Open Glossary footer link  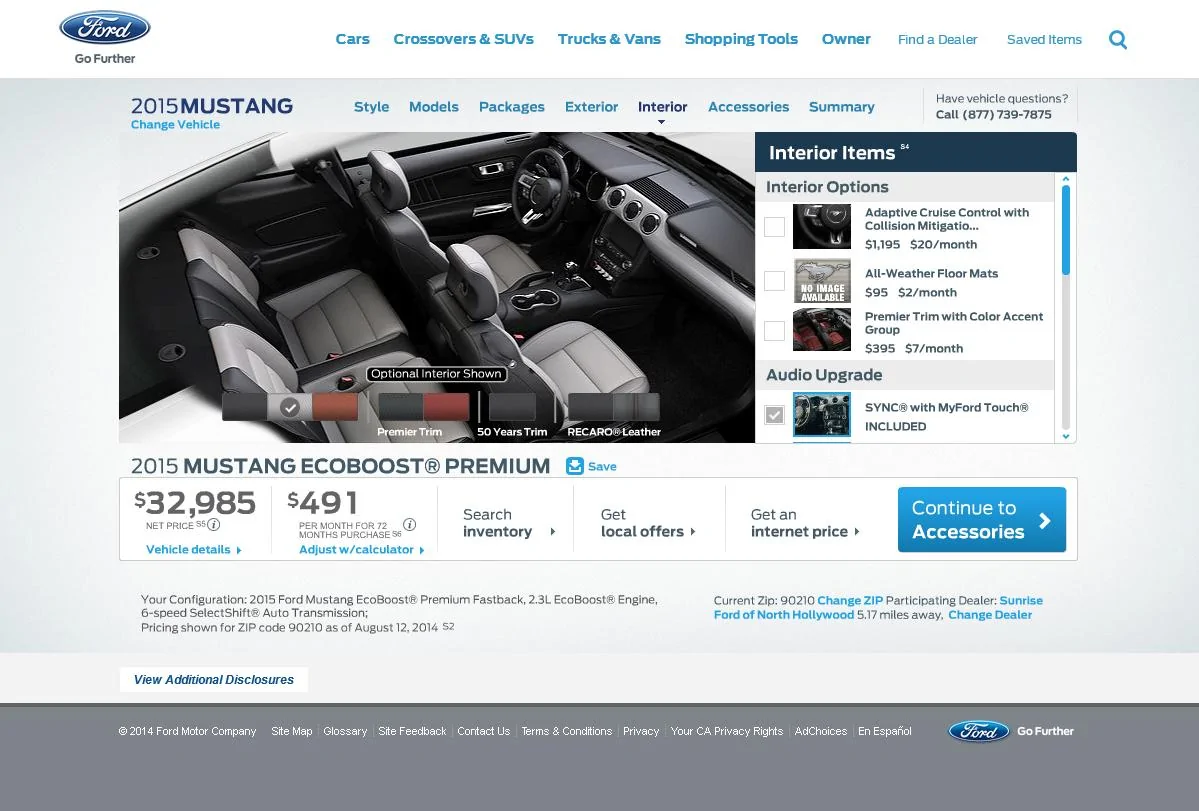coord(345,732)
